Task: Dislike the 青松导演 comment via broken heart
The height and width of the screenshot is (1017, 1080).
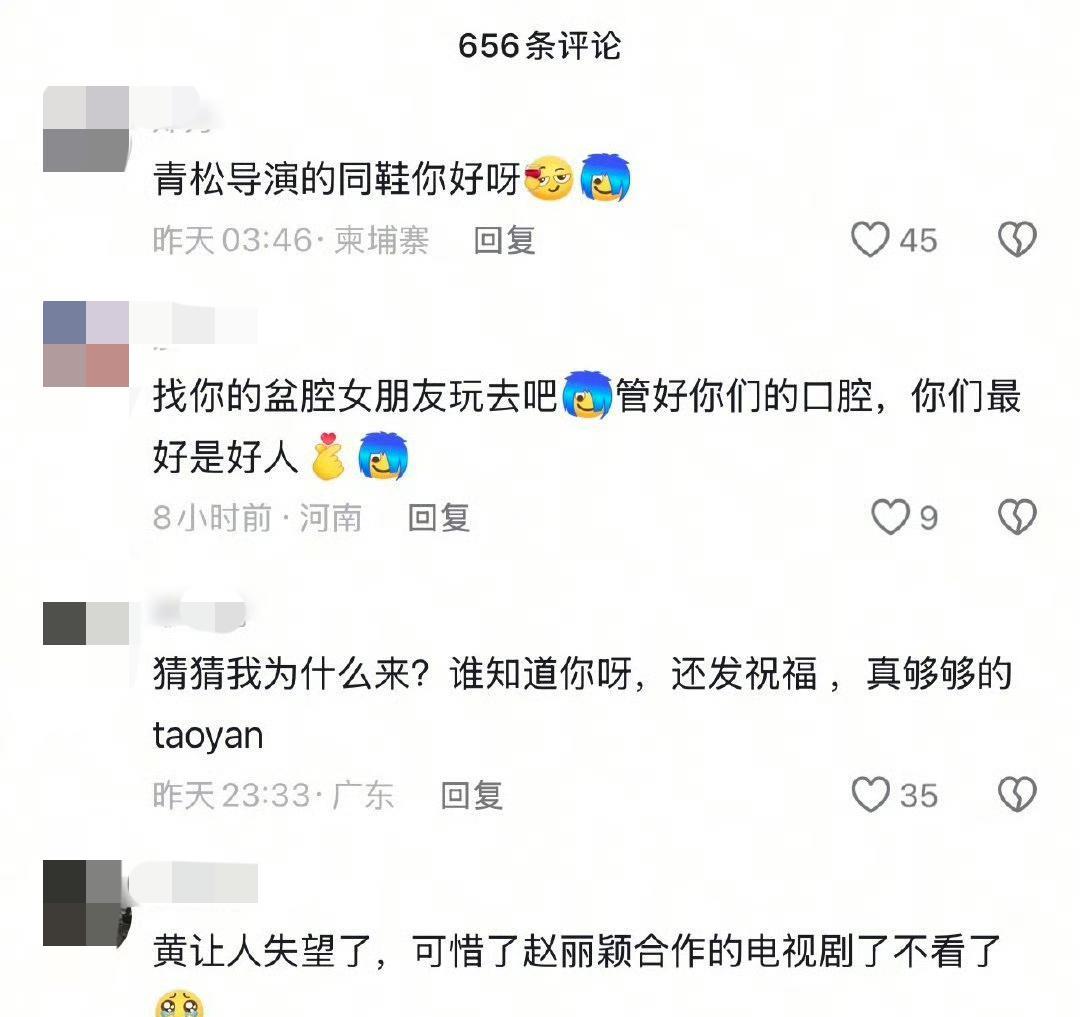Action: 1017,240
